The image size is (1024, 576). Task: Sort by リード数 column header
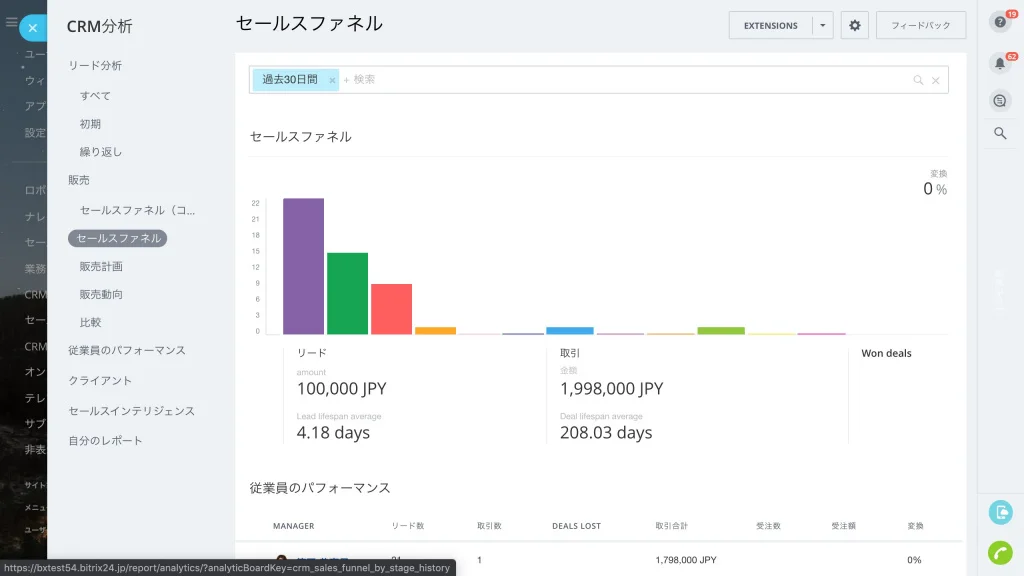[408, 526]
